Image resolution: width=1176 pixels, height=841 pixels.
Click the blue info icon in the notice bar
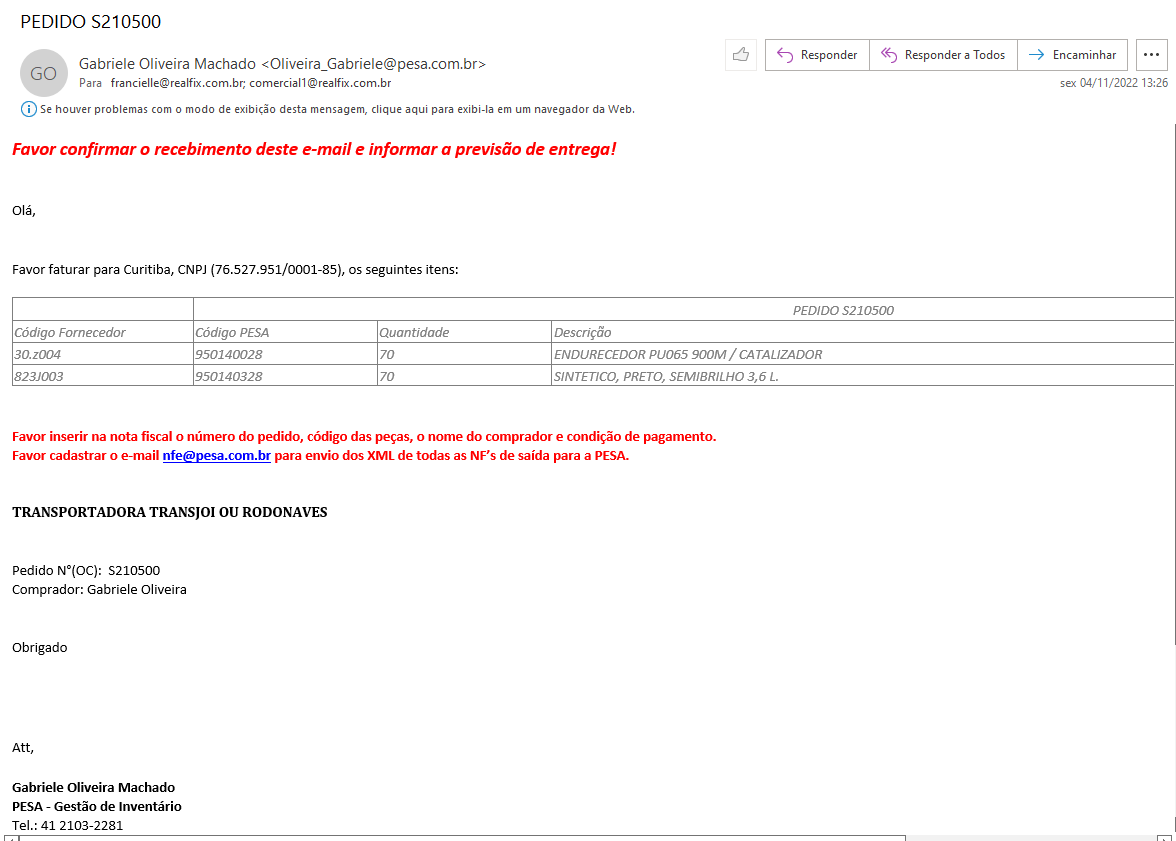[29, 109]
